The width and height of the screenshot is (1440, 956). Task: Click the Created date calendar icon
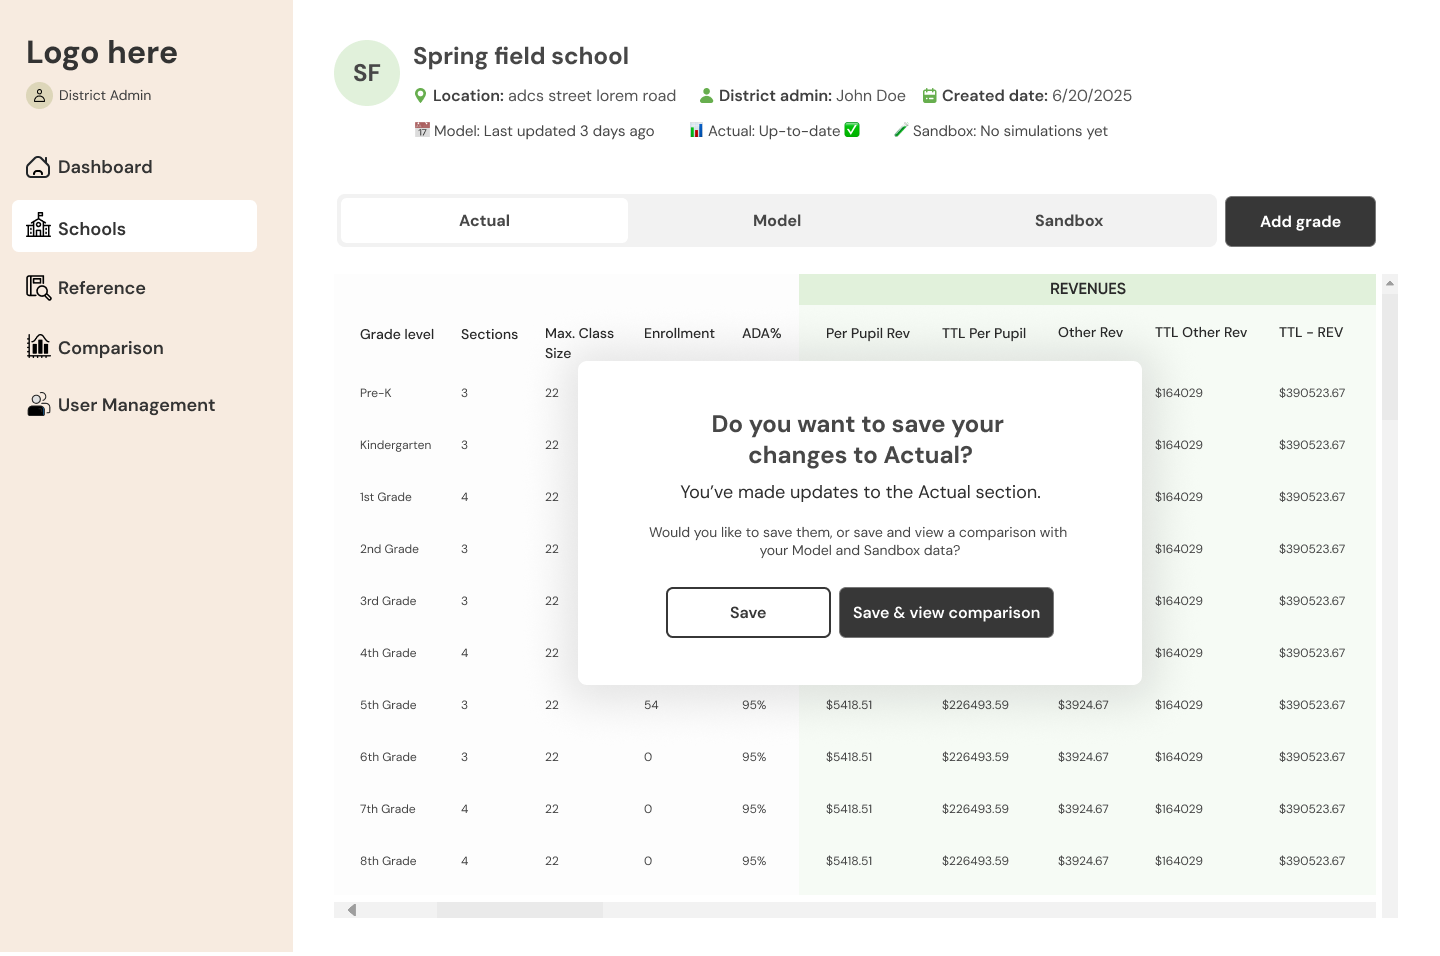(929, 96)
